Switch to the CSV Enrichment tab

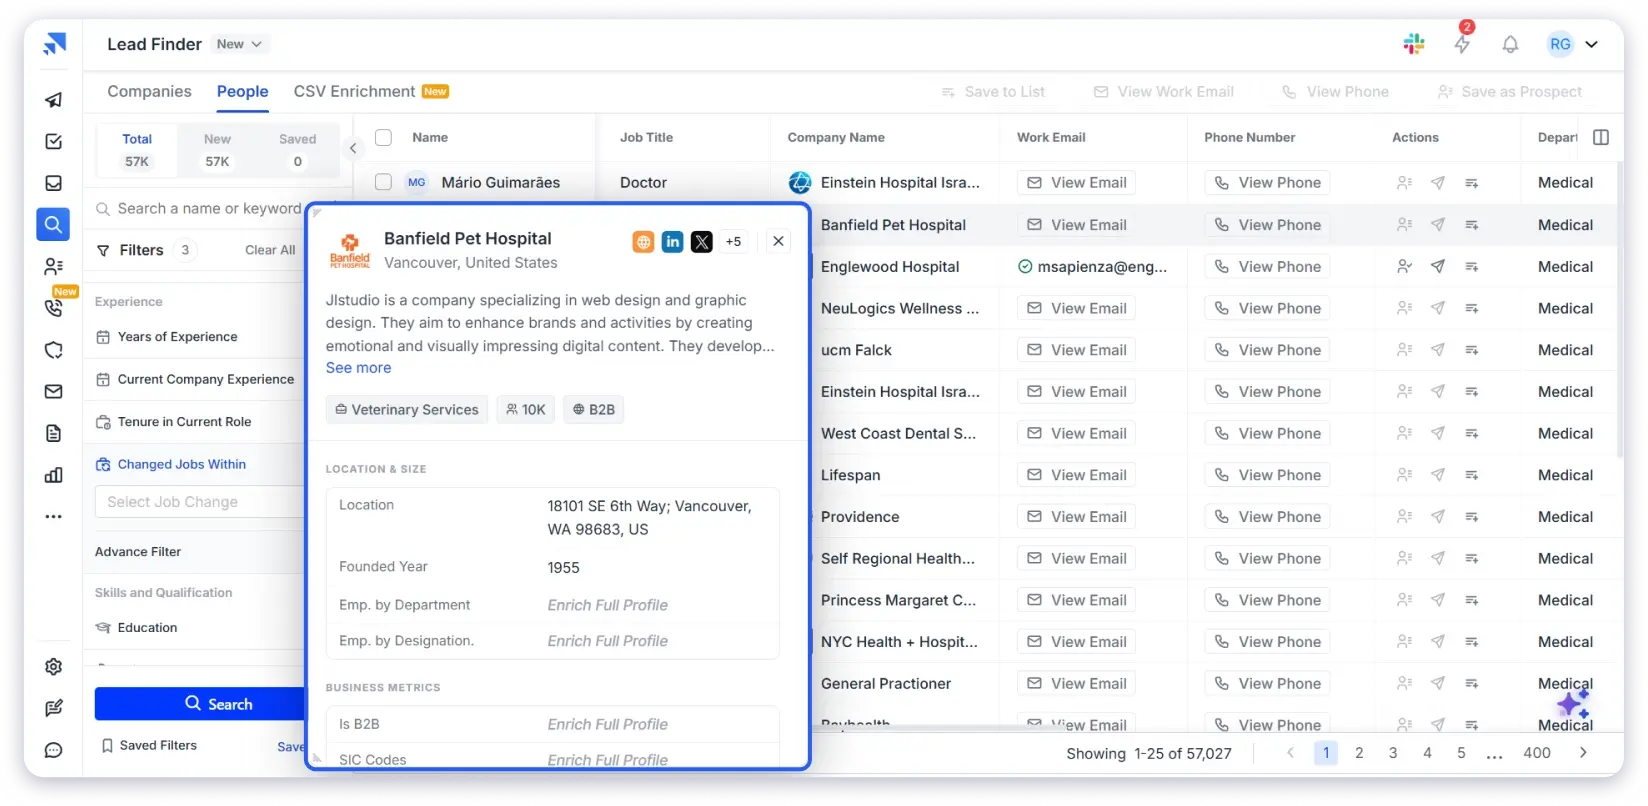(x=371, y=91)
